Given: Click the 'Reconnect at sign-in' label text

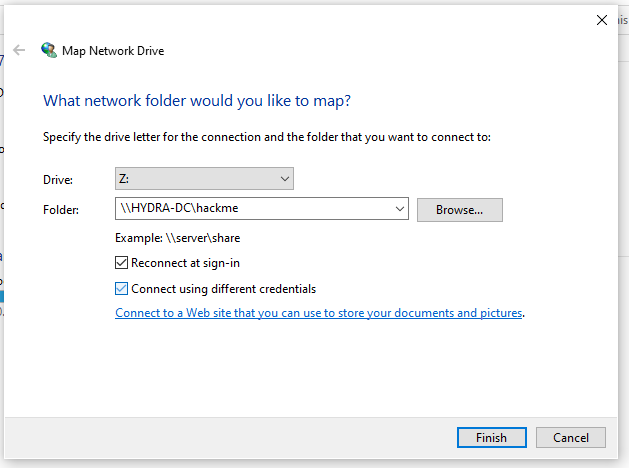Looking at the screenshot, I should 185,263.
